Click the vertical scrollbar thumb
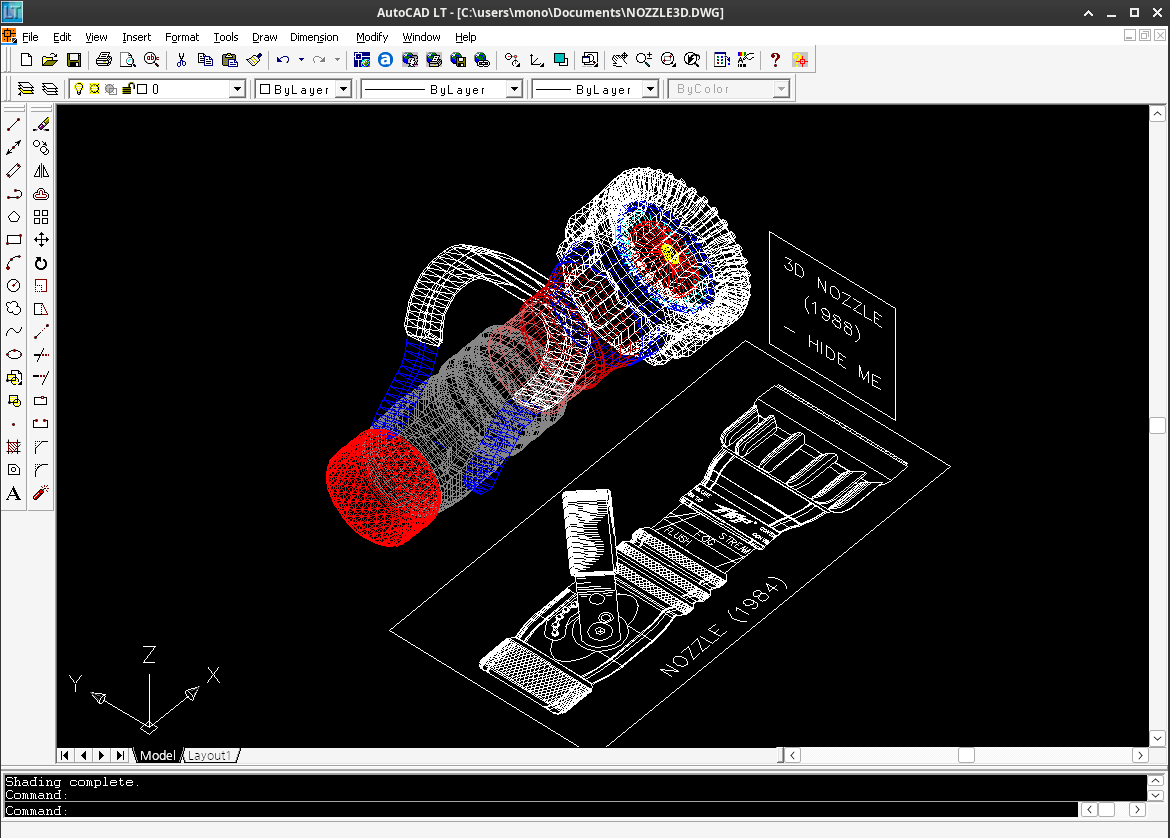 click(x=1157, y=425)
